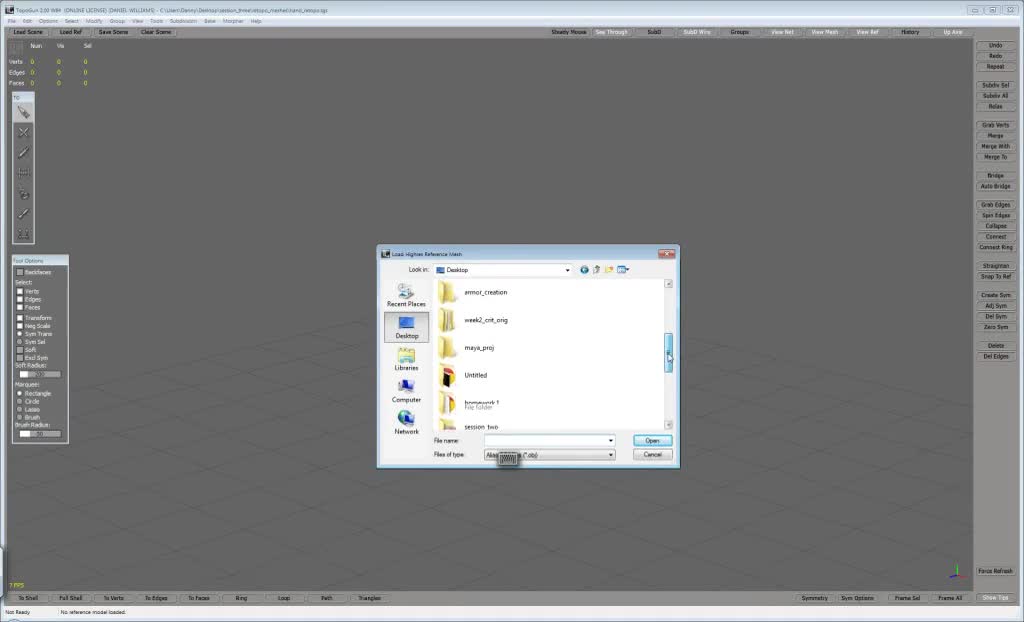Open the View Menu dropdown in the dialog
The width and height of the screenshot is (1024, 622).
coord(623,270)
